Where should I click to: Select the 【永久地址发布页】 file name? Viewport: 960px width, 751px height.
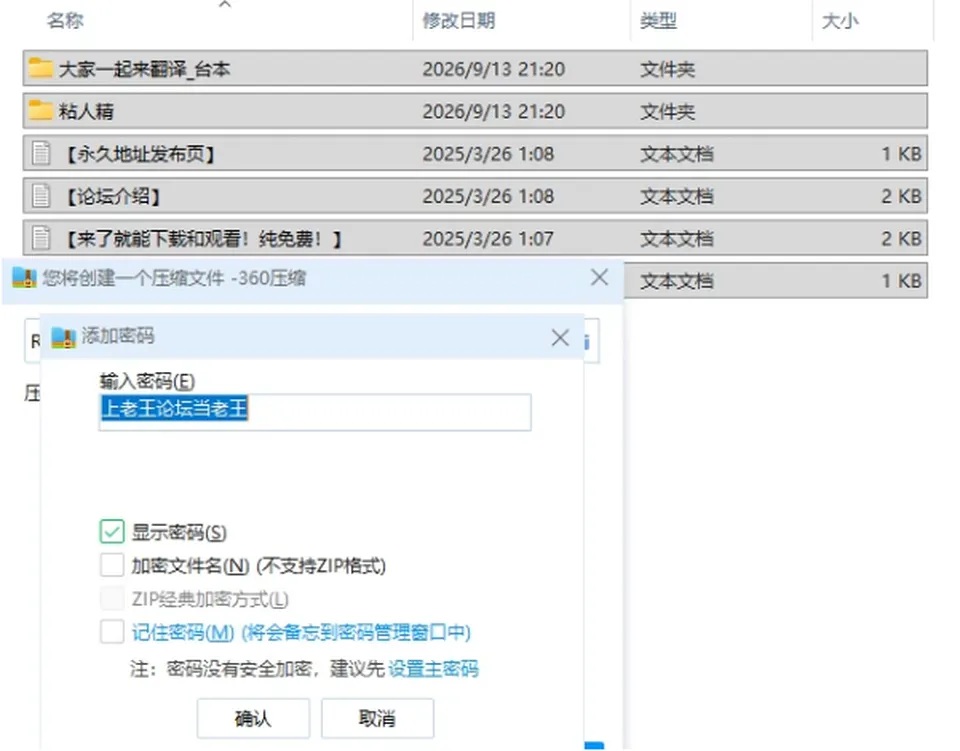click(139, 154)
